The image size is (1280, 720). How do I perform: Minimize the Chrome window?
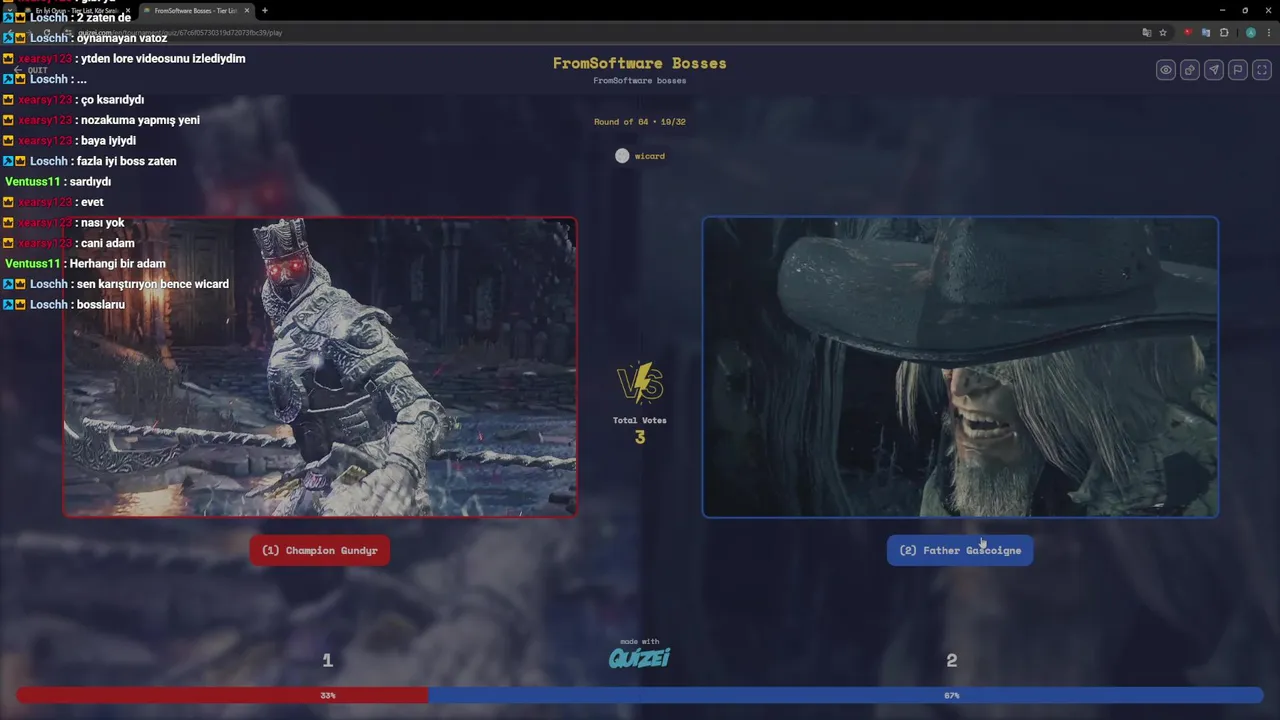tap(1222, 10)
